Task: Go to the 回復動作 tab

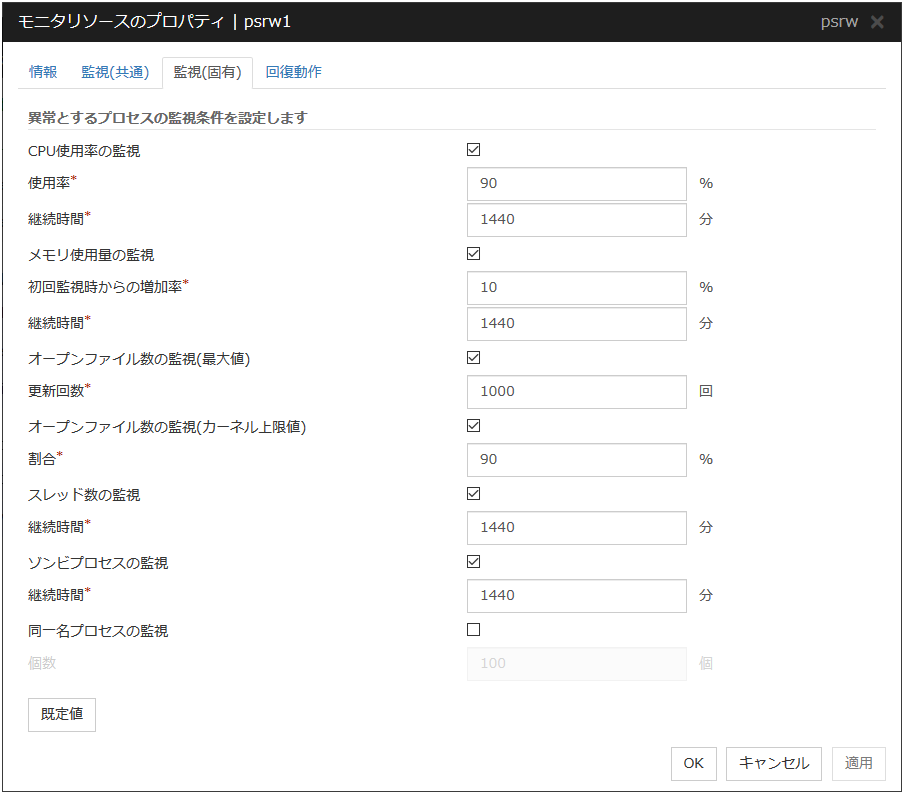Action: click(293, 72)
